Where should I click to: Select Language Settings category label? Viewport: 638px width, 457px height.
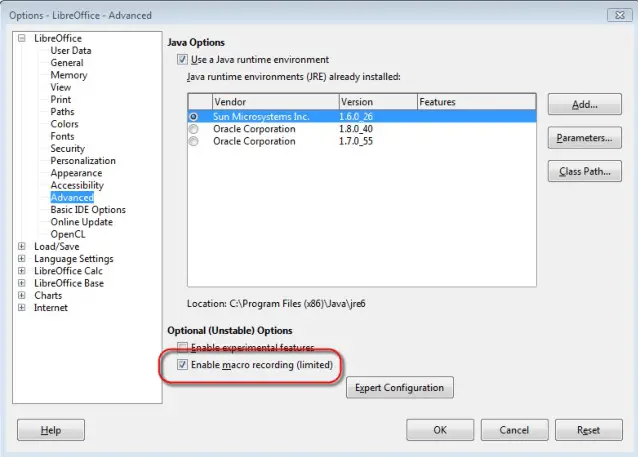click(74, 259)
